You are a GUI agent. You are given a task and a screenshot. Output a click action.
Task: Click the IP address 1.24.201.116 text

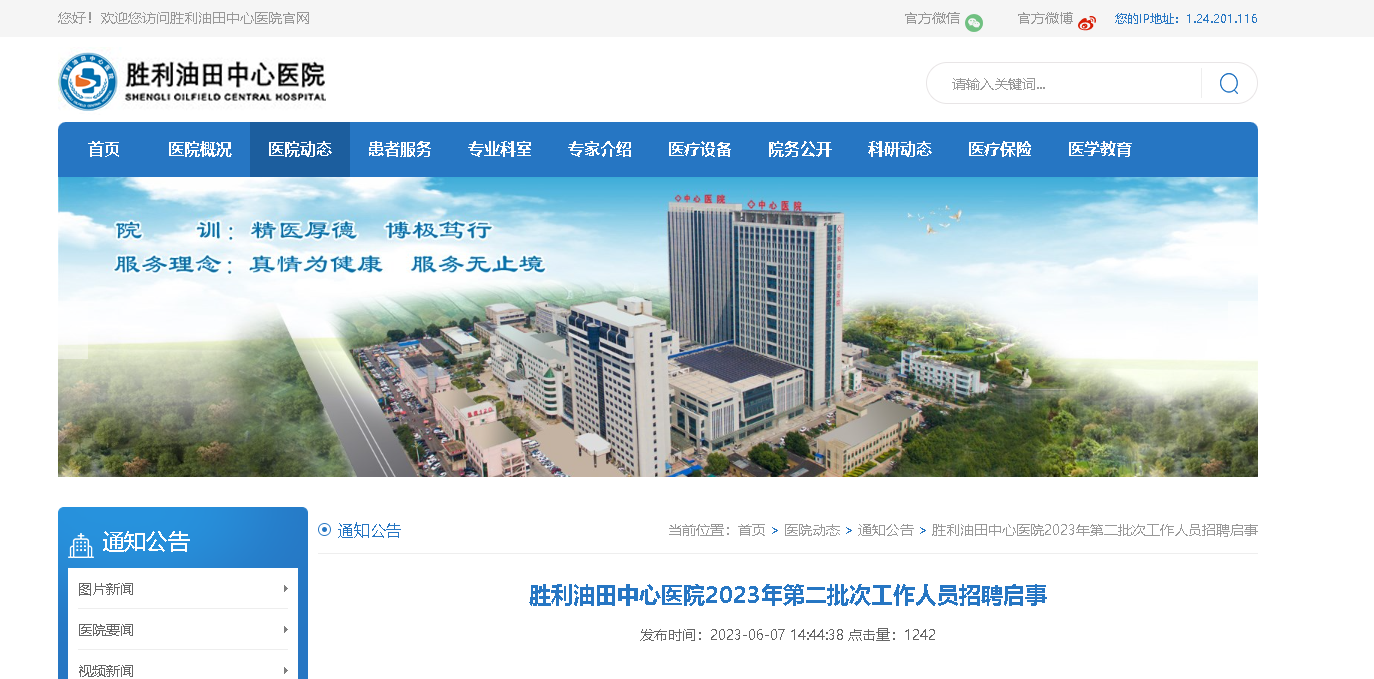click(x=1222, y=19)
